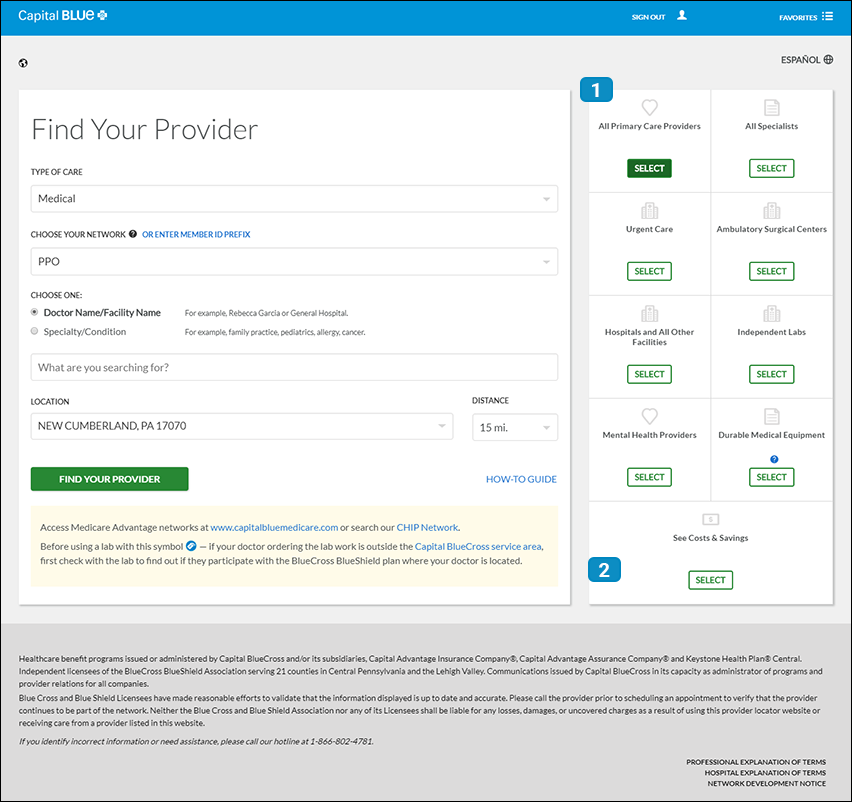Click the Hospitals and Other Facilities icon
The image size is (852, 802).
tap(649, 313)
